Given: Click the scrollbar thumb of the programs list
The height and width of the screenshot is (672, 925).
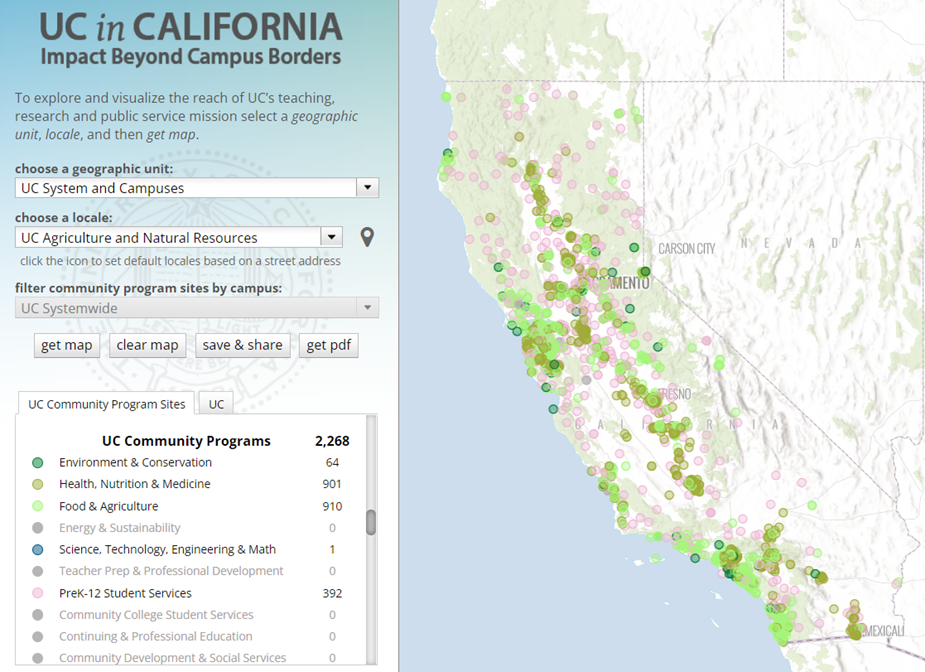Looking at the screenshot, I should pos(371,522).
